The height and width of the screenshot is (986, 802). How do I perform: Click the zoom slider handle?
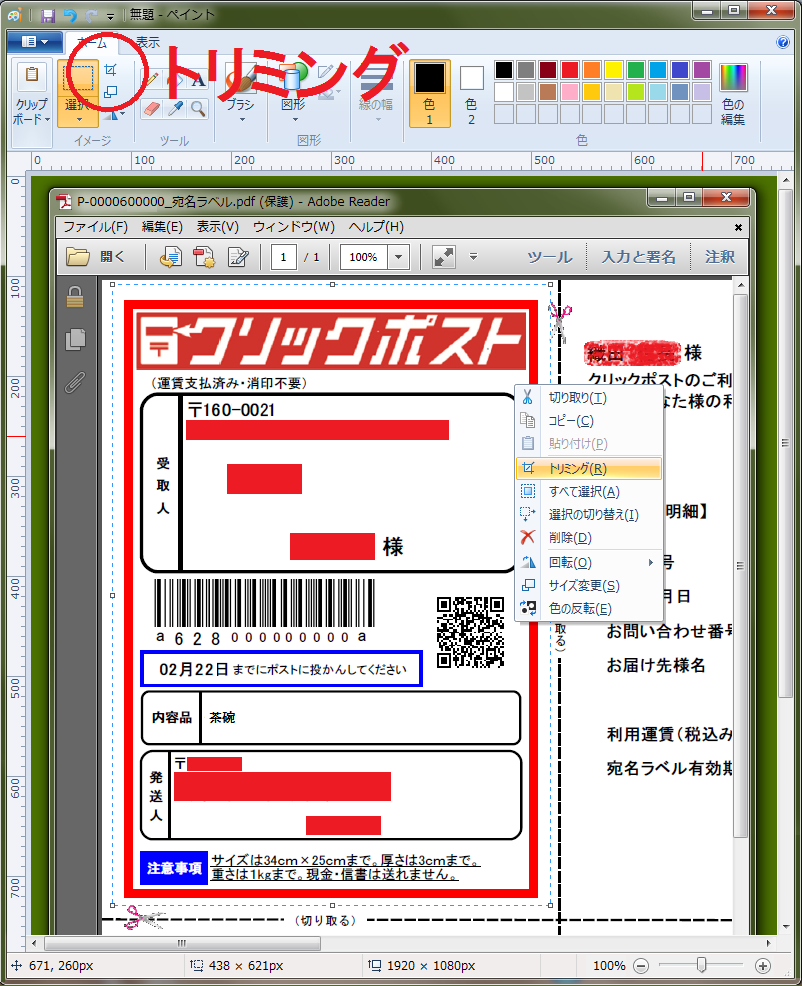(702, 965)
